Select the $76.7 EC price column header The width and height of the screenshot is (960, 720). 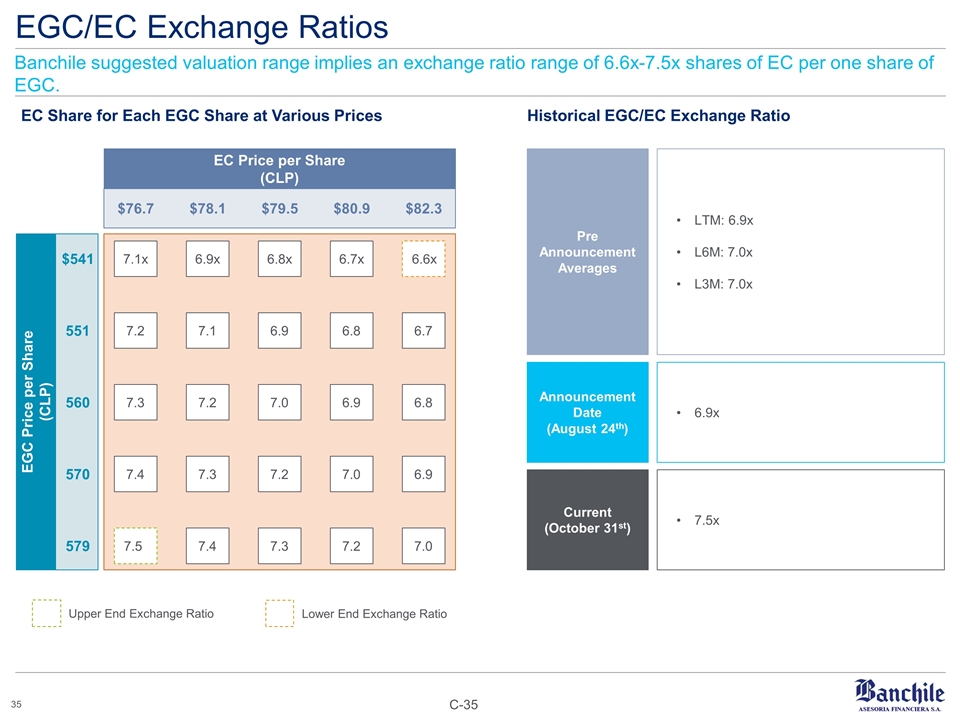(x=136, y=209)
